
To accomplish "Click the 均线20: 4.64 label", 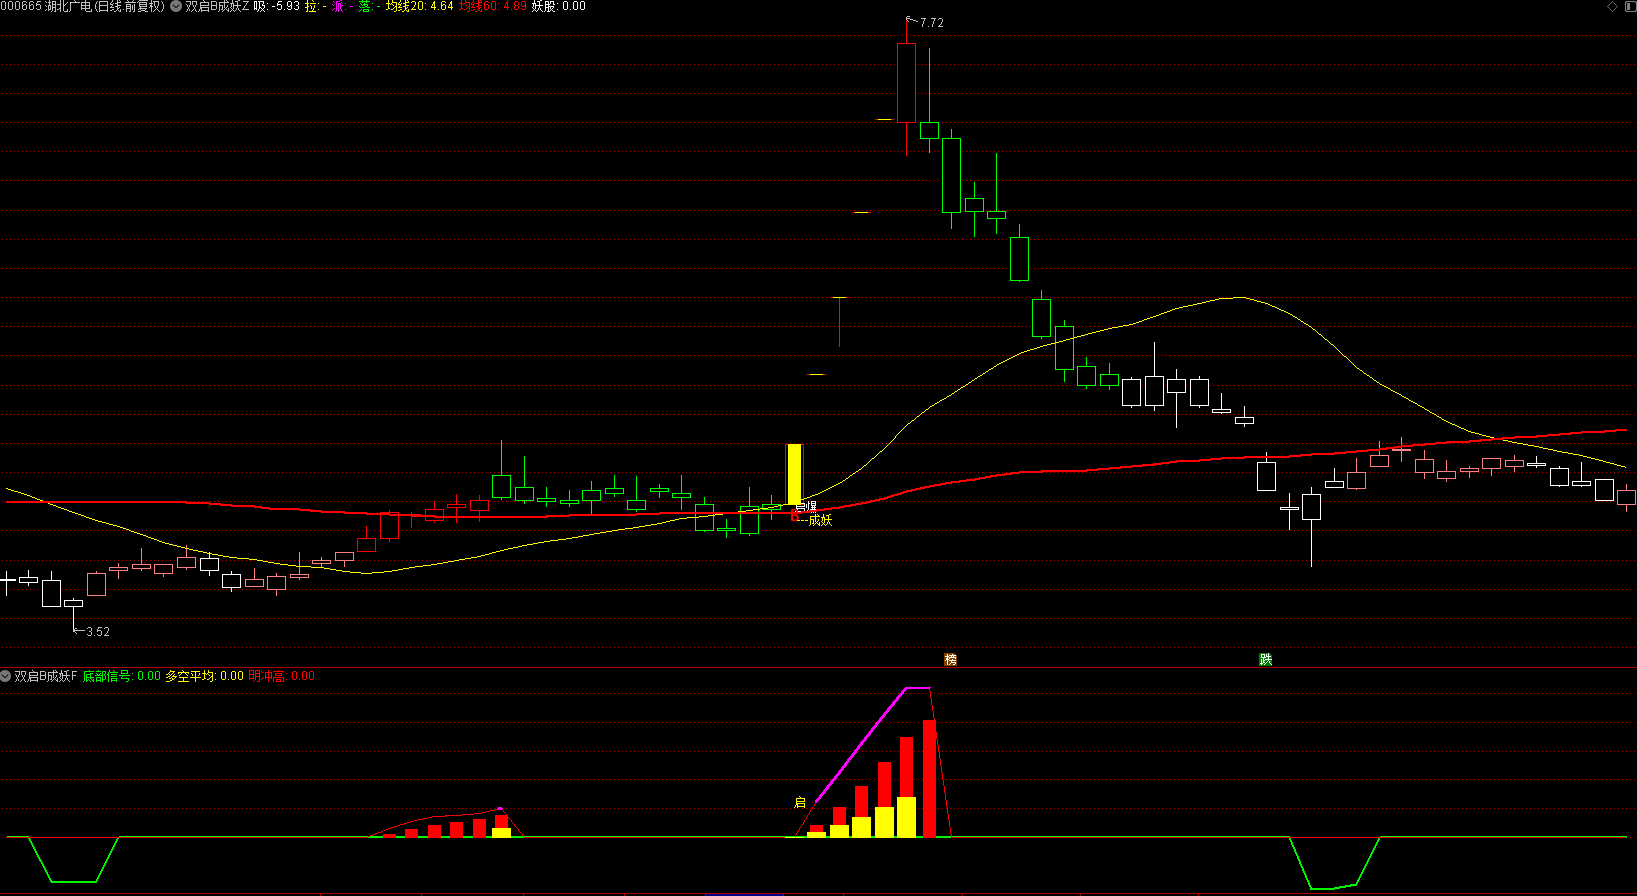I will [419, 6].
